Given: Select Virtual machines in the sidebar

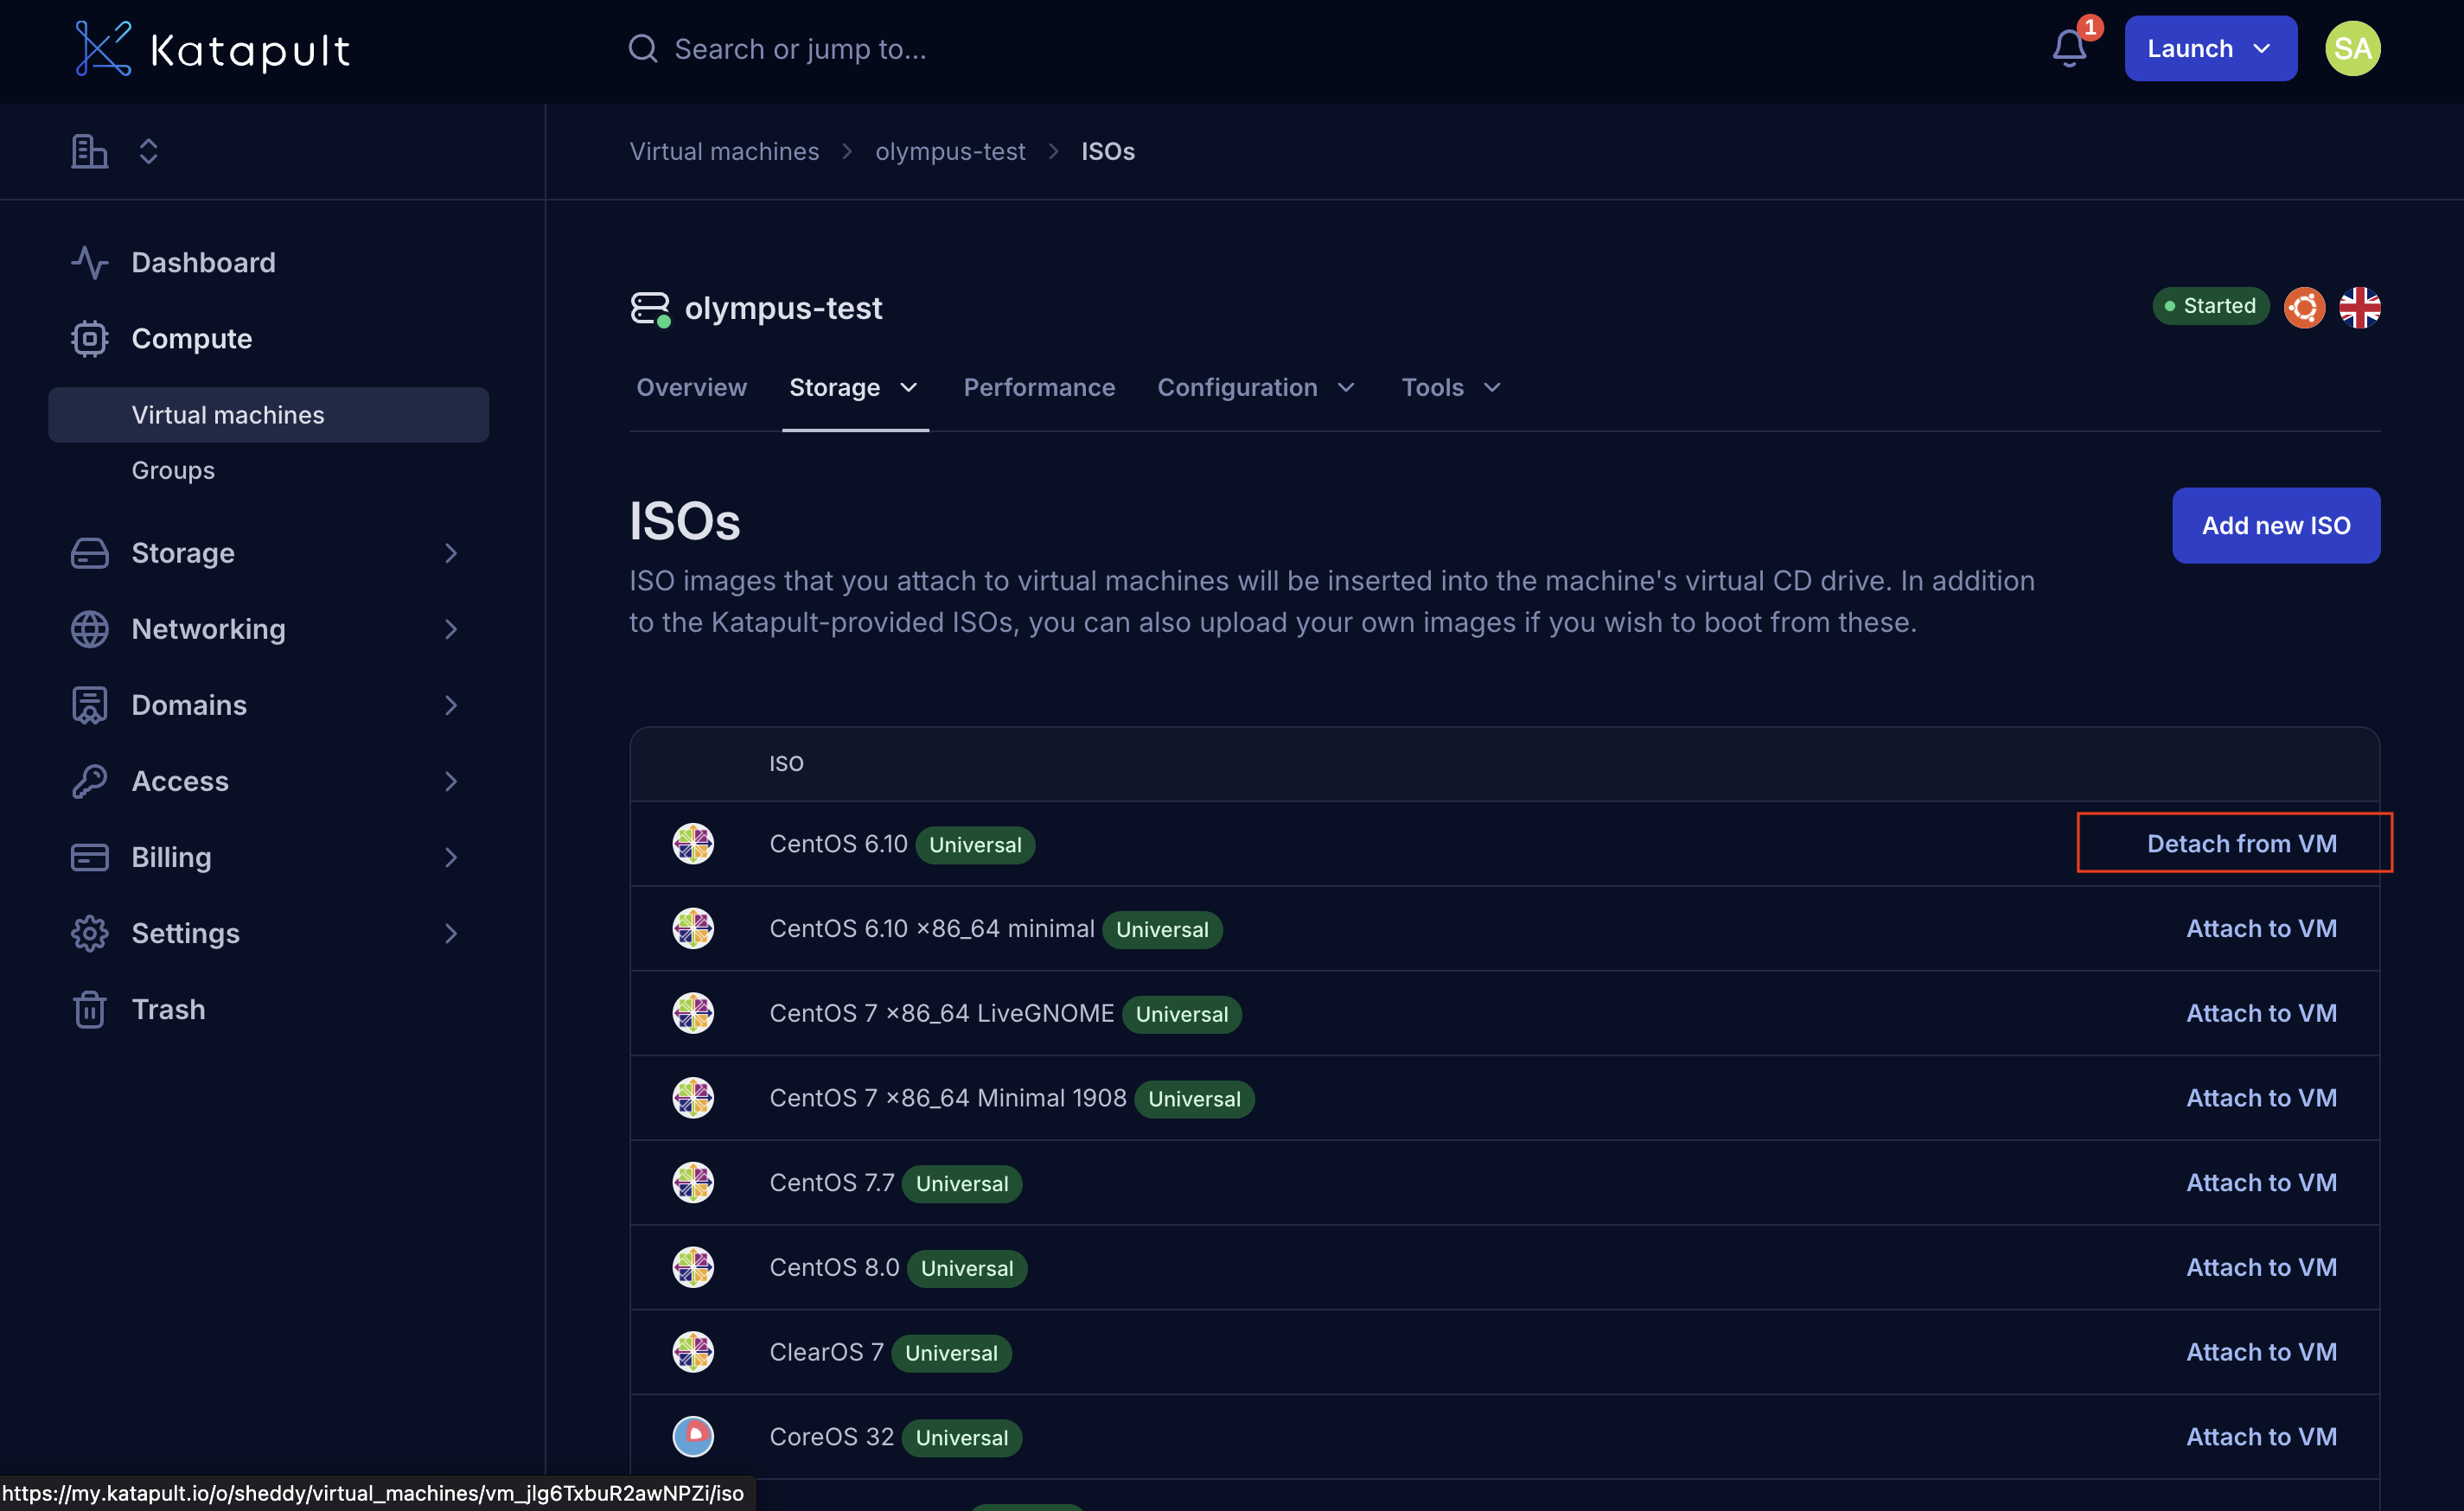Looking at the screenshot, I should click(268, 414).
